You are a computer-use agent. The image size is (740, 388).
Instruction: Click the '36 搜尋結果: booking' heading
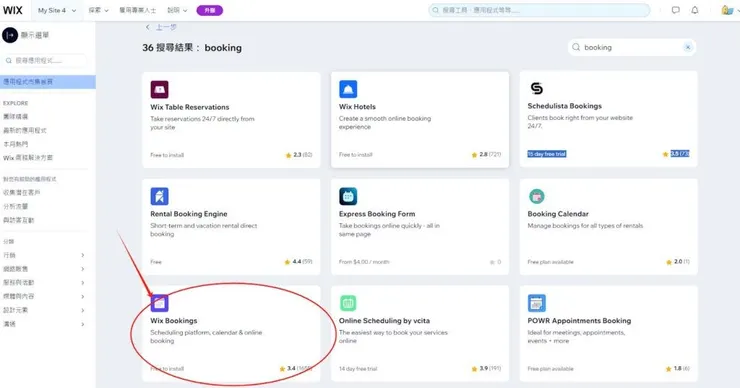pyautogui.click(x=192, y=48)
